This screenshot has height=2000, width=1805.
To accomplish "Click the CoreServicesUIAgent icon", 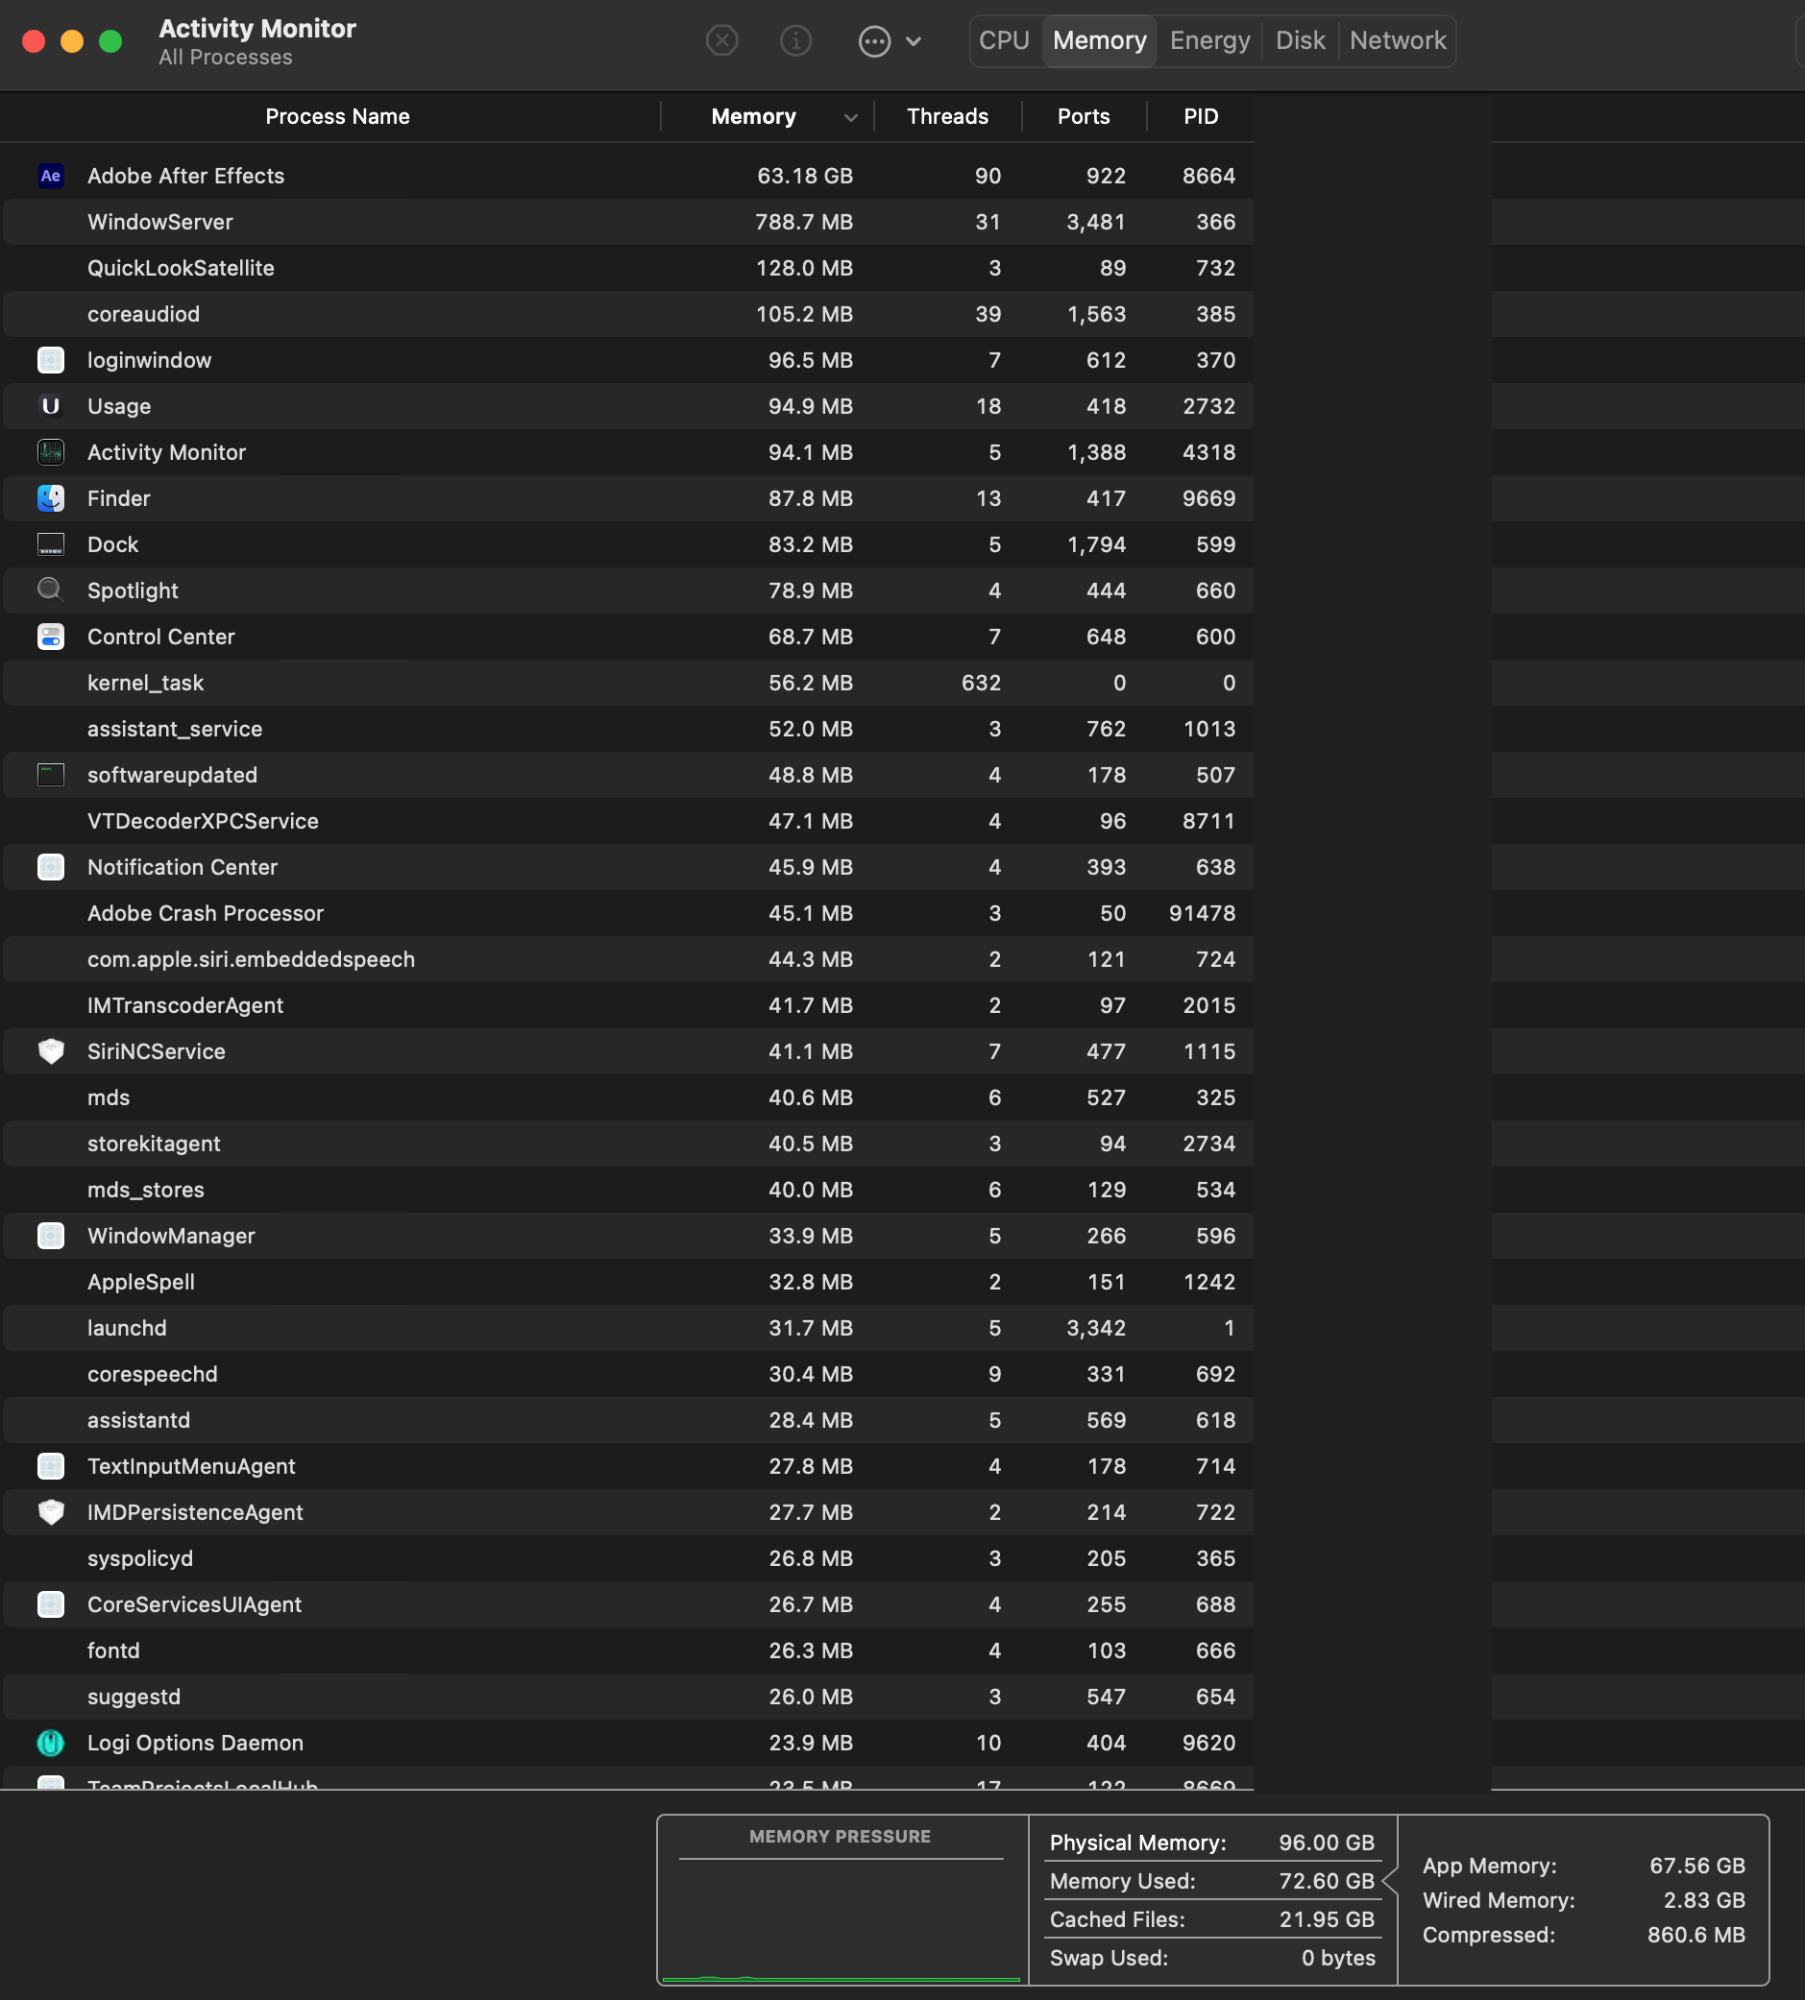I will (51, 1604).
